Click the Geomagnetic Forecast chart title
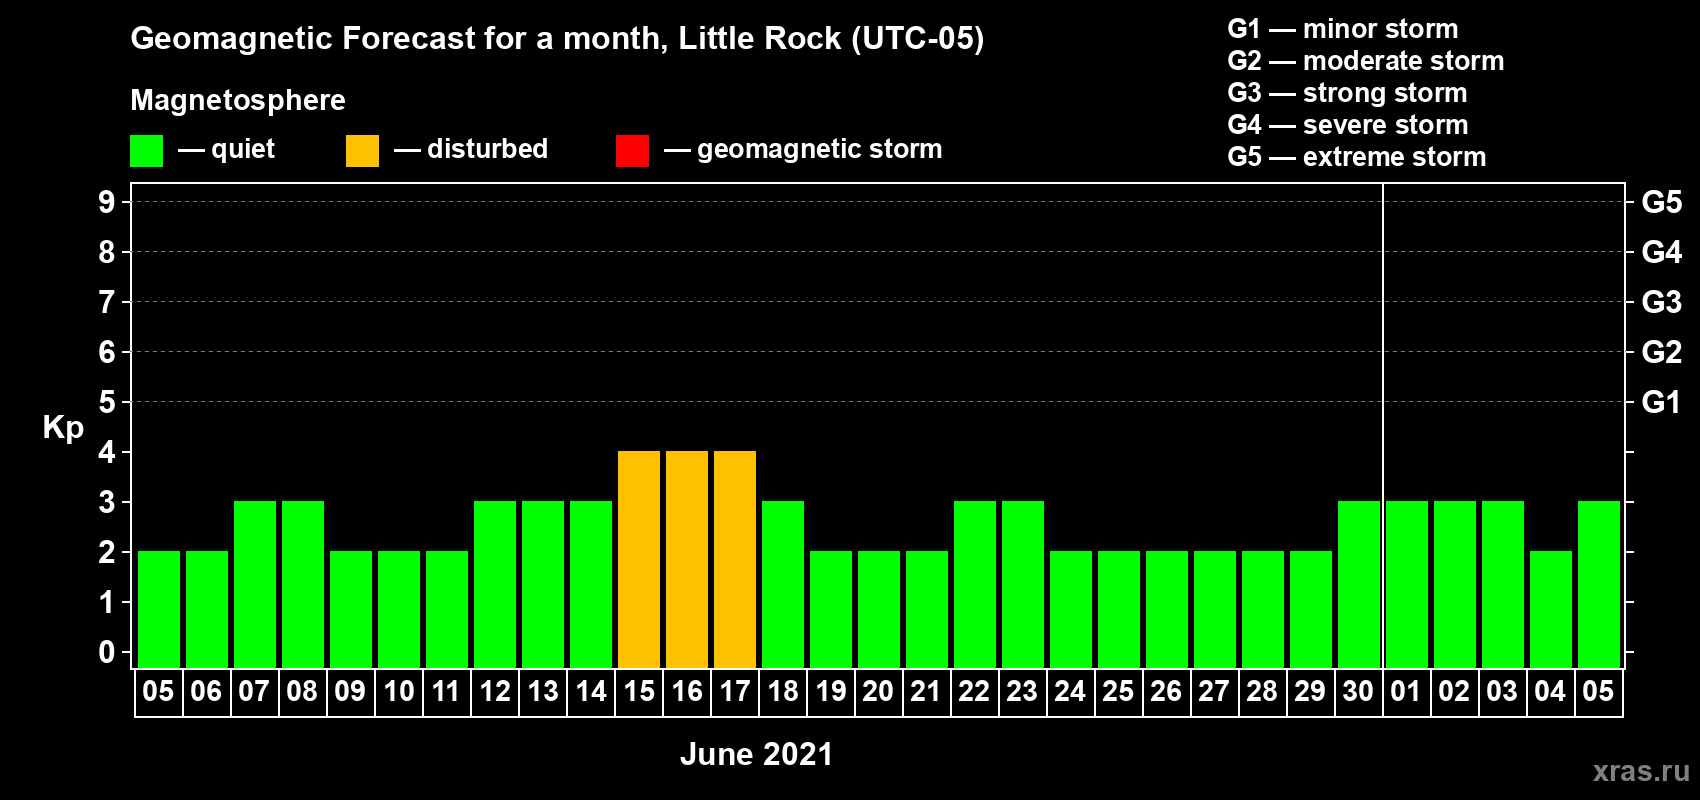 tap(557, 38)
